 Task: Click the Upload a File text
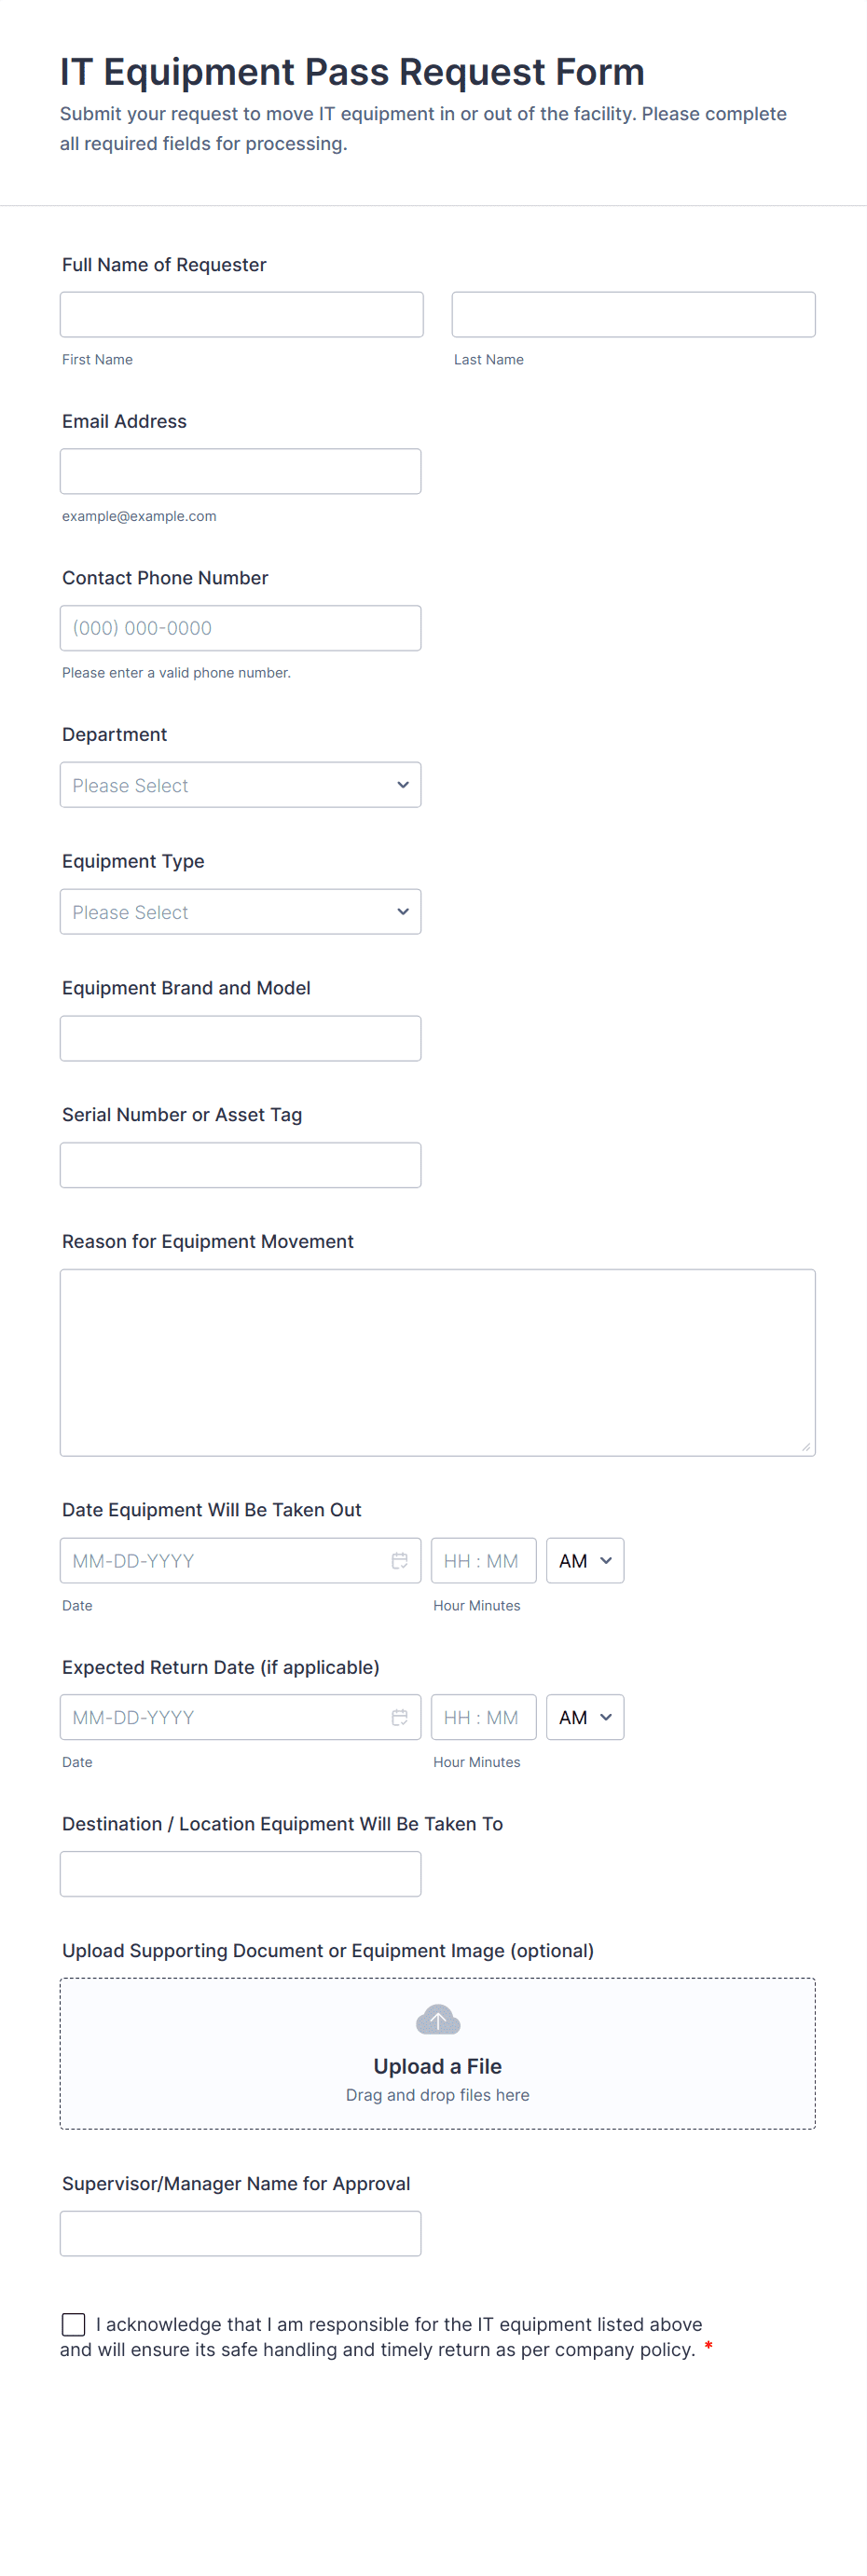pos(437,2066)
